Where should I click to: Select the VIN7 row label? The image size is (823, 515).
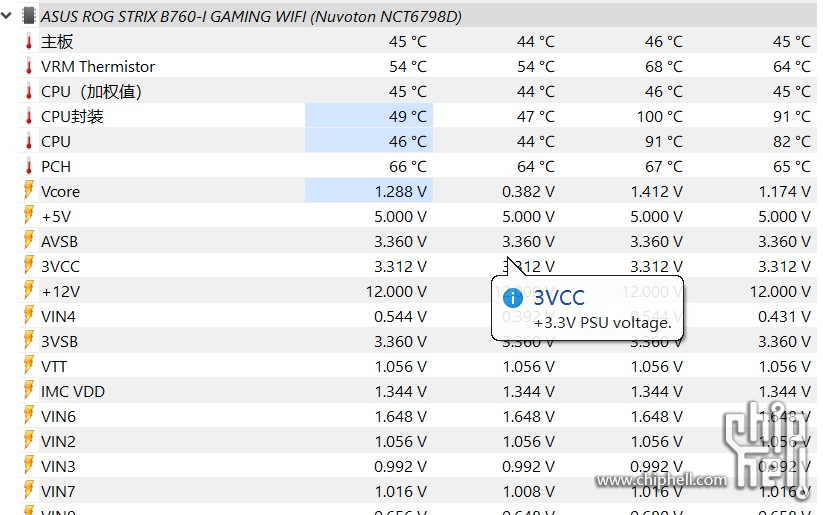click(58, 492)
